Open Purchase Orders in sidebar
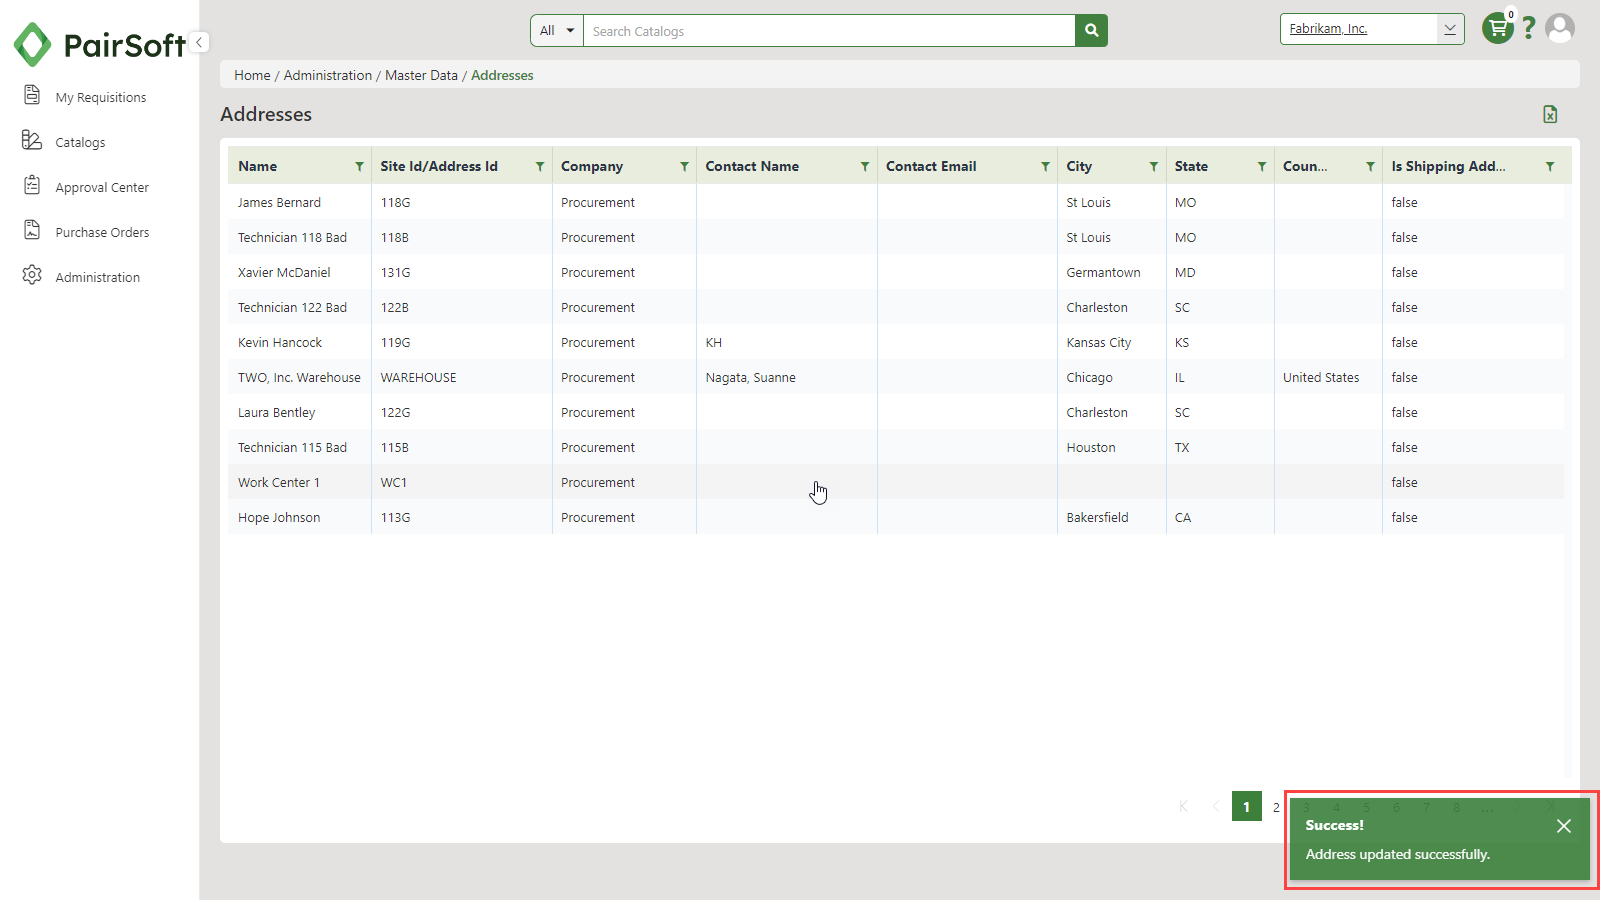Image resolution: width=1600 pixels, height=900 pixels. (86, 232)
